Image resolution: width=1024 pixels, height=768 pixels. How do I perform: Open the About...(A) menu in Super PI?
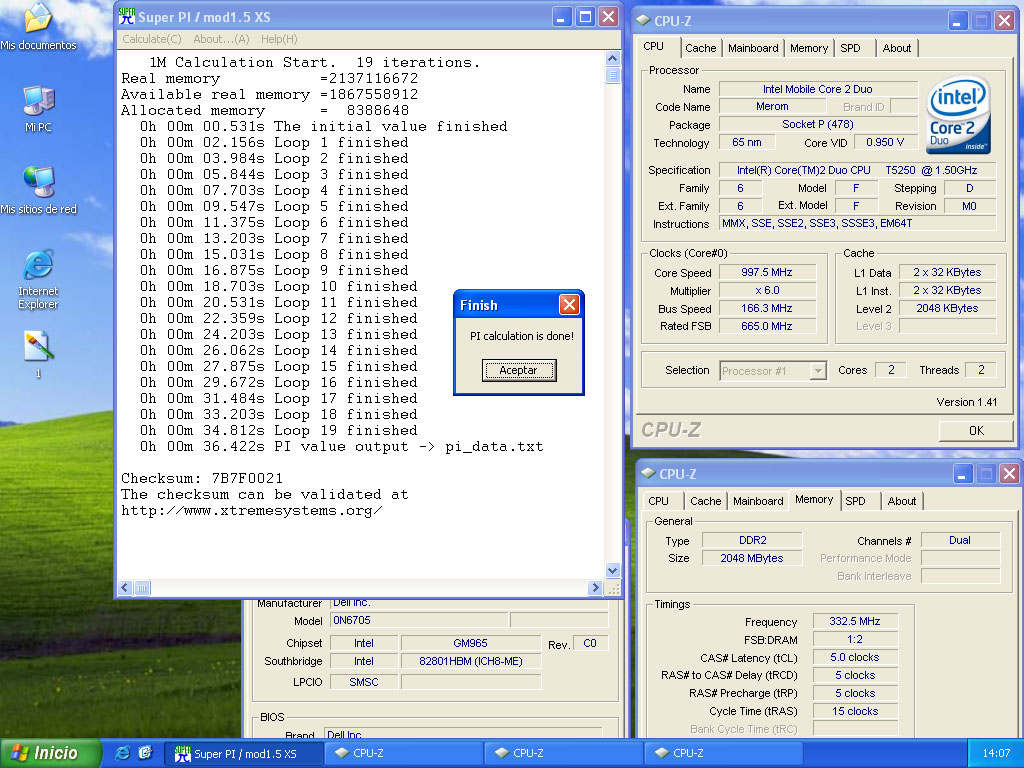(221, 39)
